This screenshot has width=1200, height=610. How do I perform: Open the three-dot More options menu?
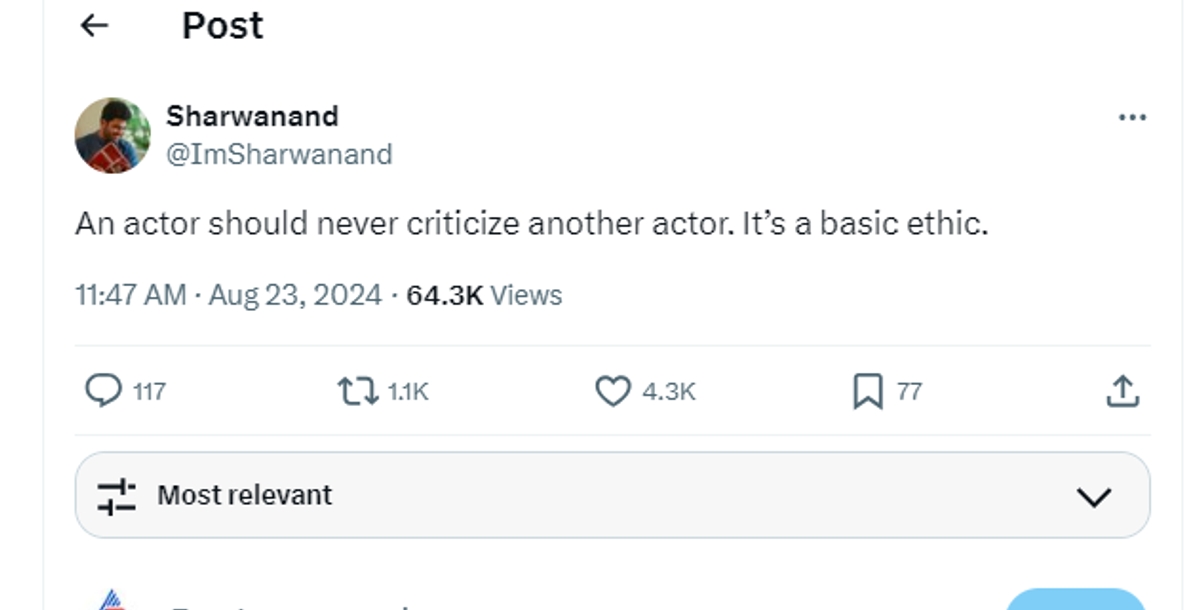tap(1131, 118)
